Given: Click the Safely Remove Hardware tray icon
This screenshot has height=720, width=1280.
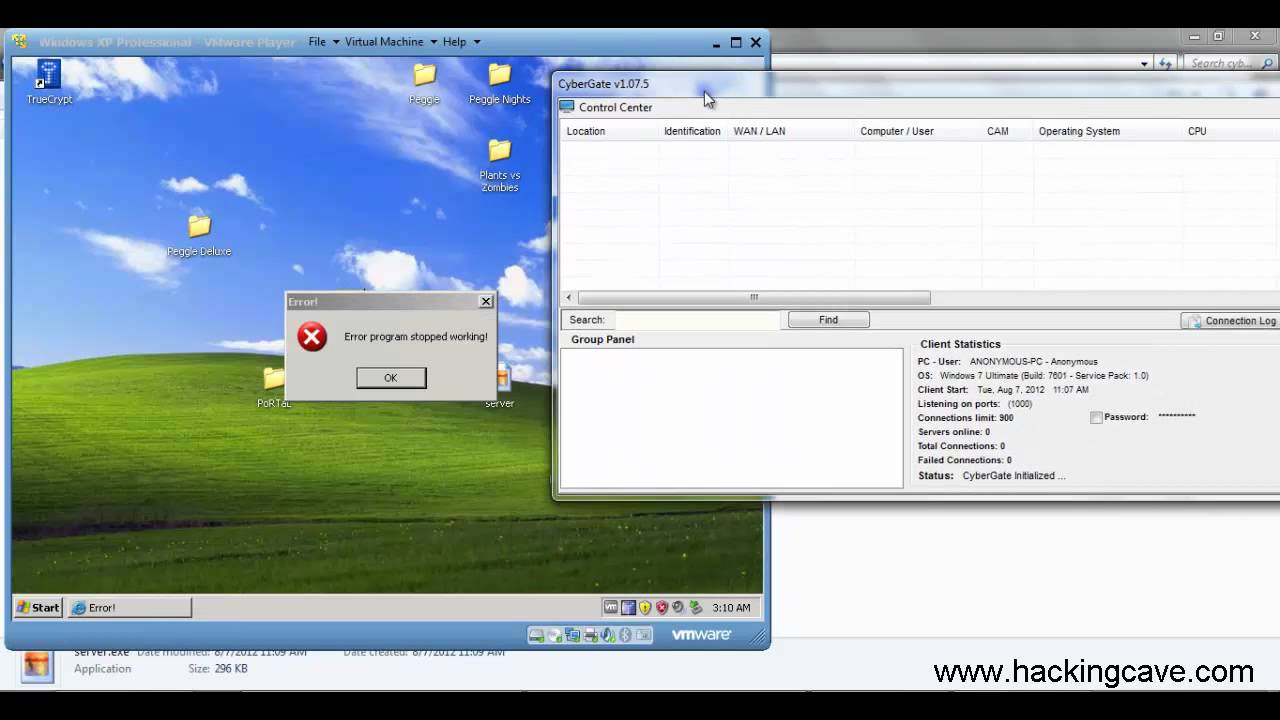Looking at the screenshot, I should pos(696,607).
